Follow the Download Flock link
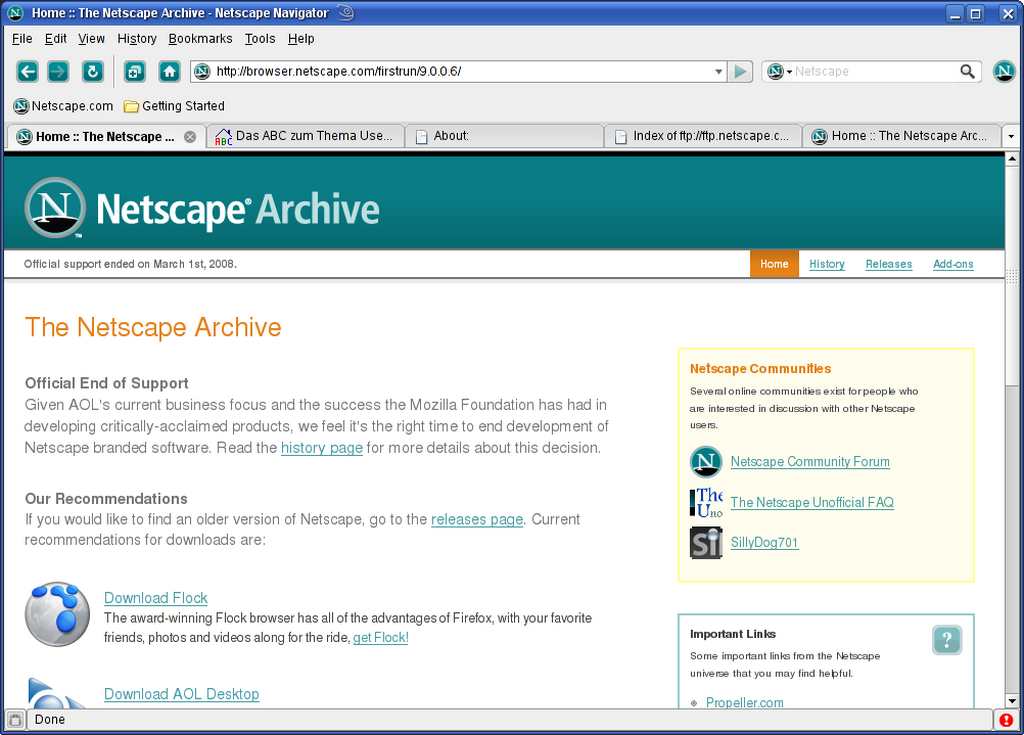Image resolution: width=1024 pixels, height=735 pixels. coord(155,598)
